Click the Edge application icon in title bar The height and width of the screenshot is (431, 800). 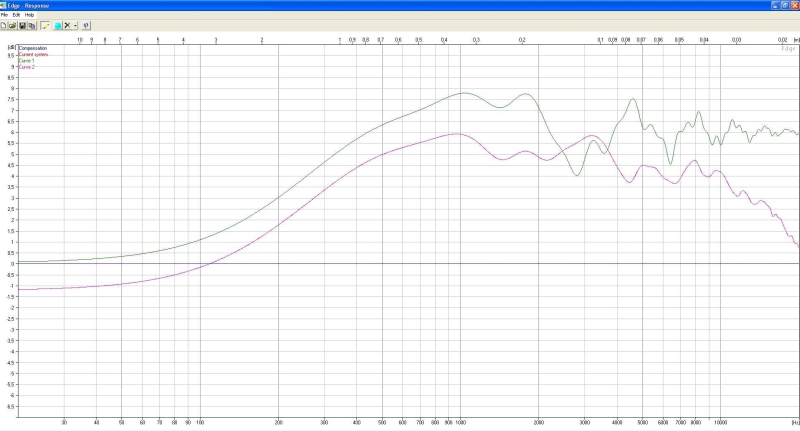(5, 5)
